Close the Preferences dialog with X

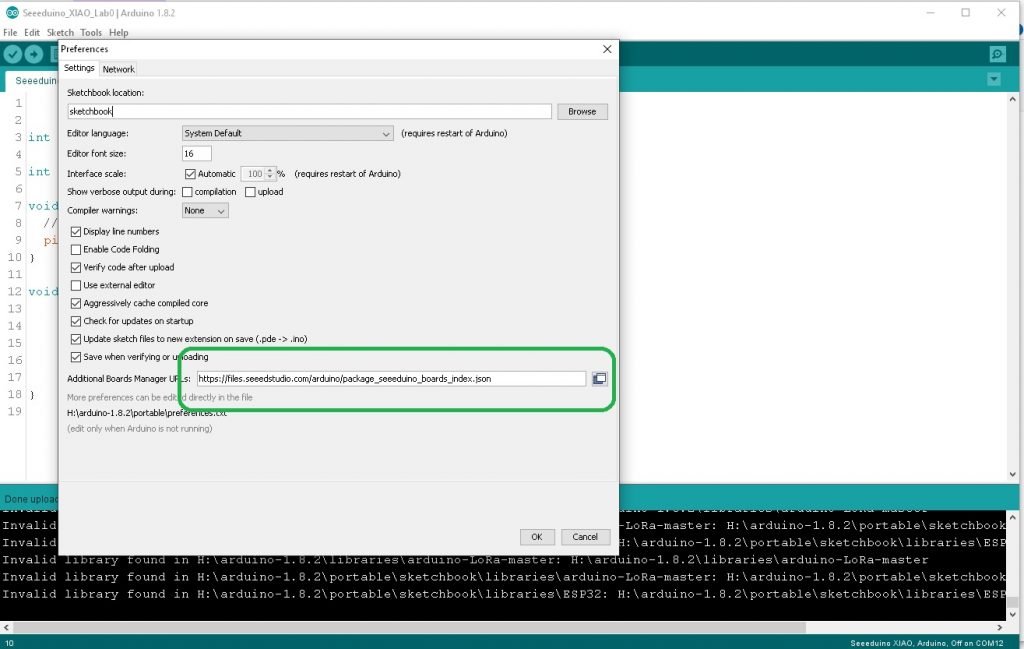(x=607, y=49)
